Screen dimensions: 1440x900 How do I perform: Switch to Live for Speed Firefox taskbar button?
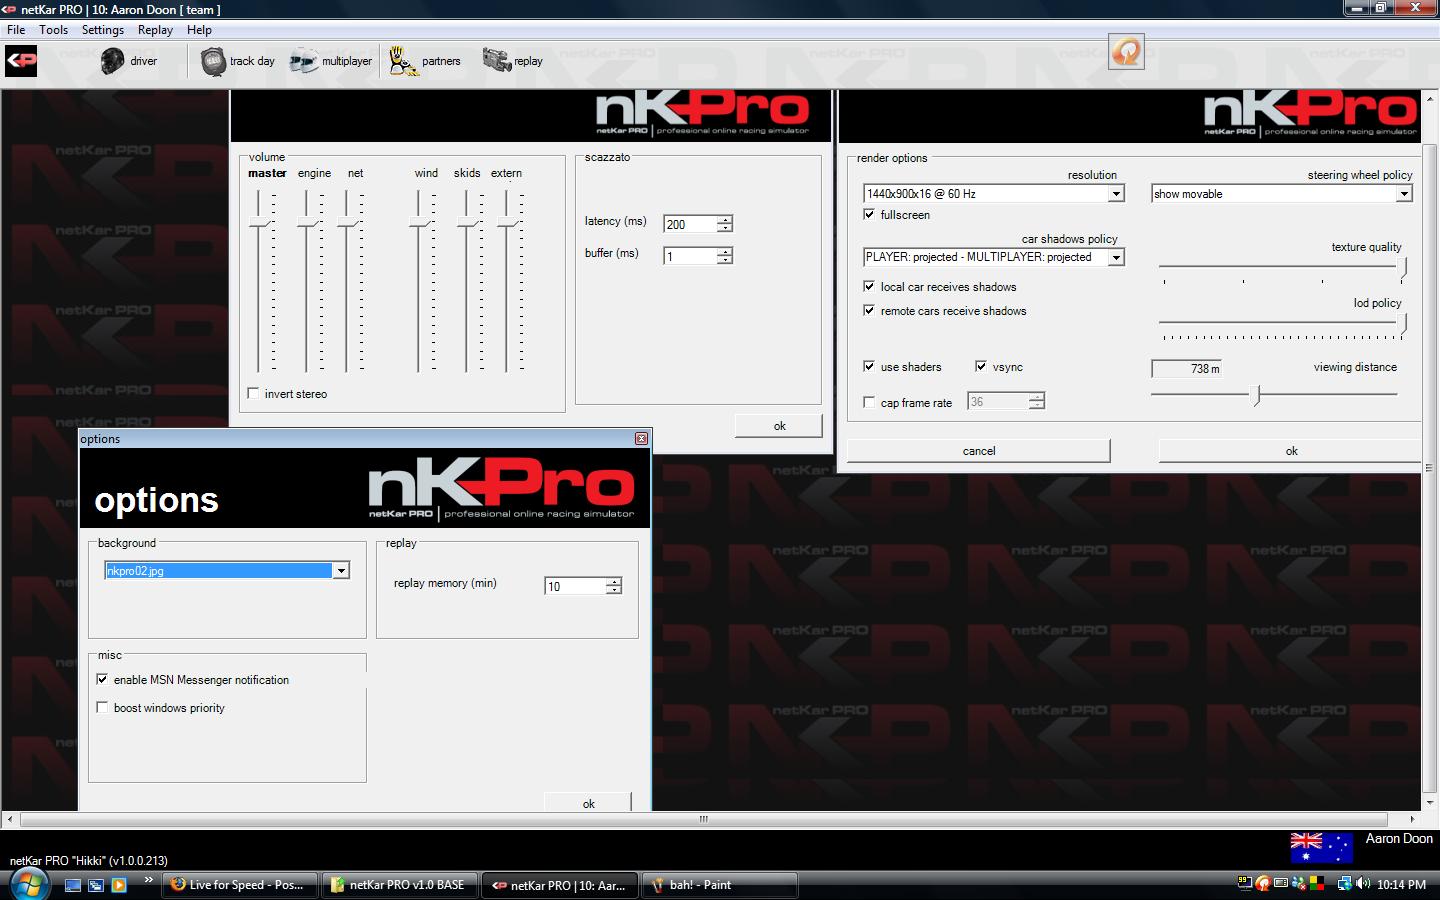point(241,885)
